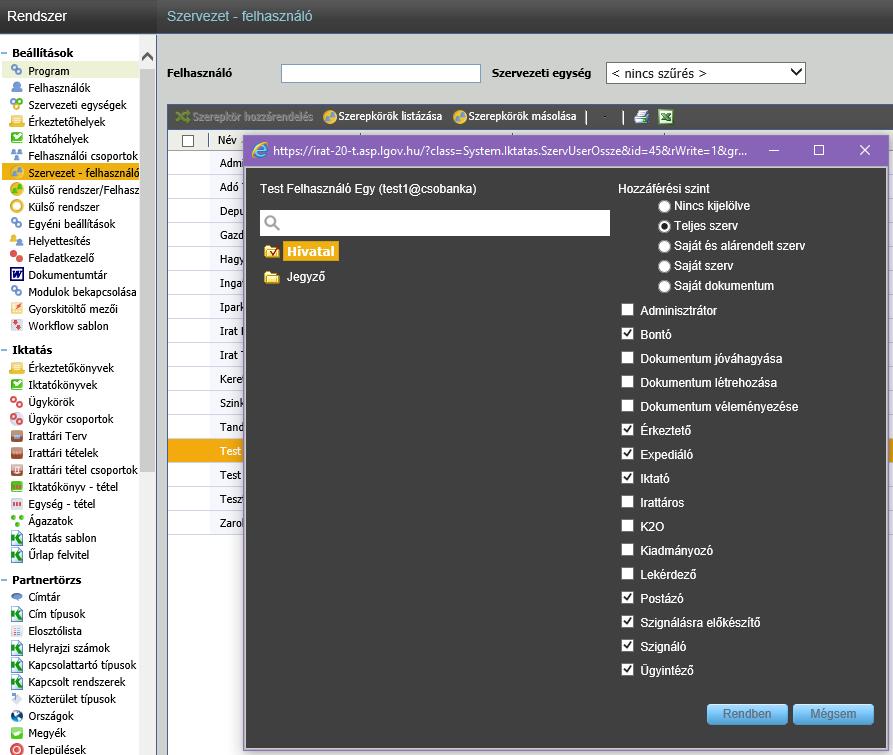Open Feladatkezelő sidebar item

(61, 258)
